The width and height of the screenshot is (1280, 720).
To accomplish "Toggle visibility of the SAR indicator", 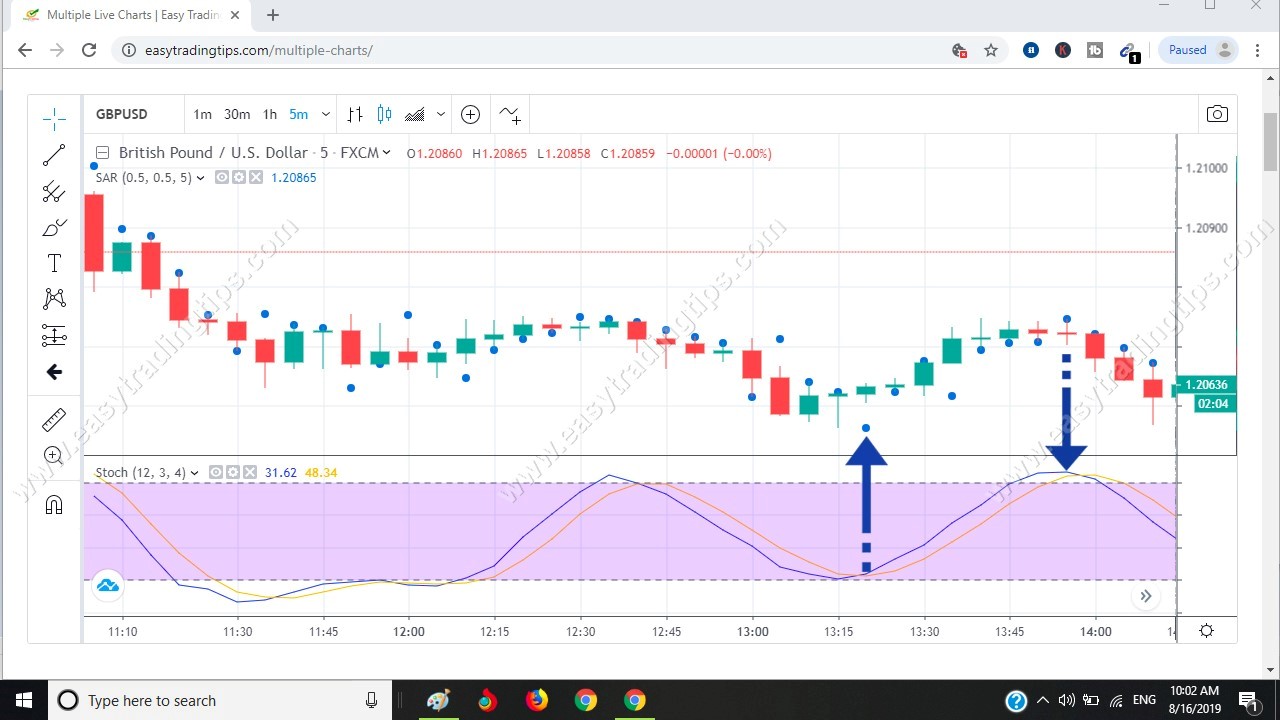I will pyautogui.click(x=221, y=177).
